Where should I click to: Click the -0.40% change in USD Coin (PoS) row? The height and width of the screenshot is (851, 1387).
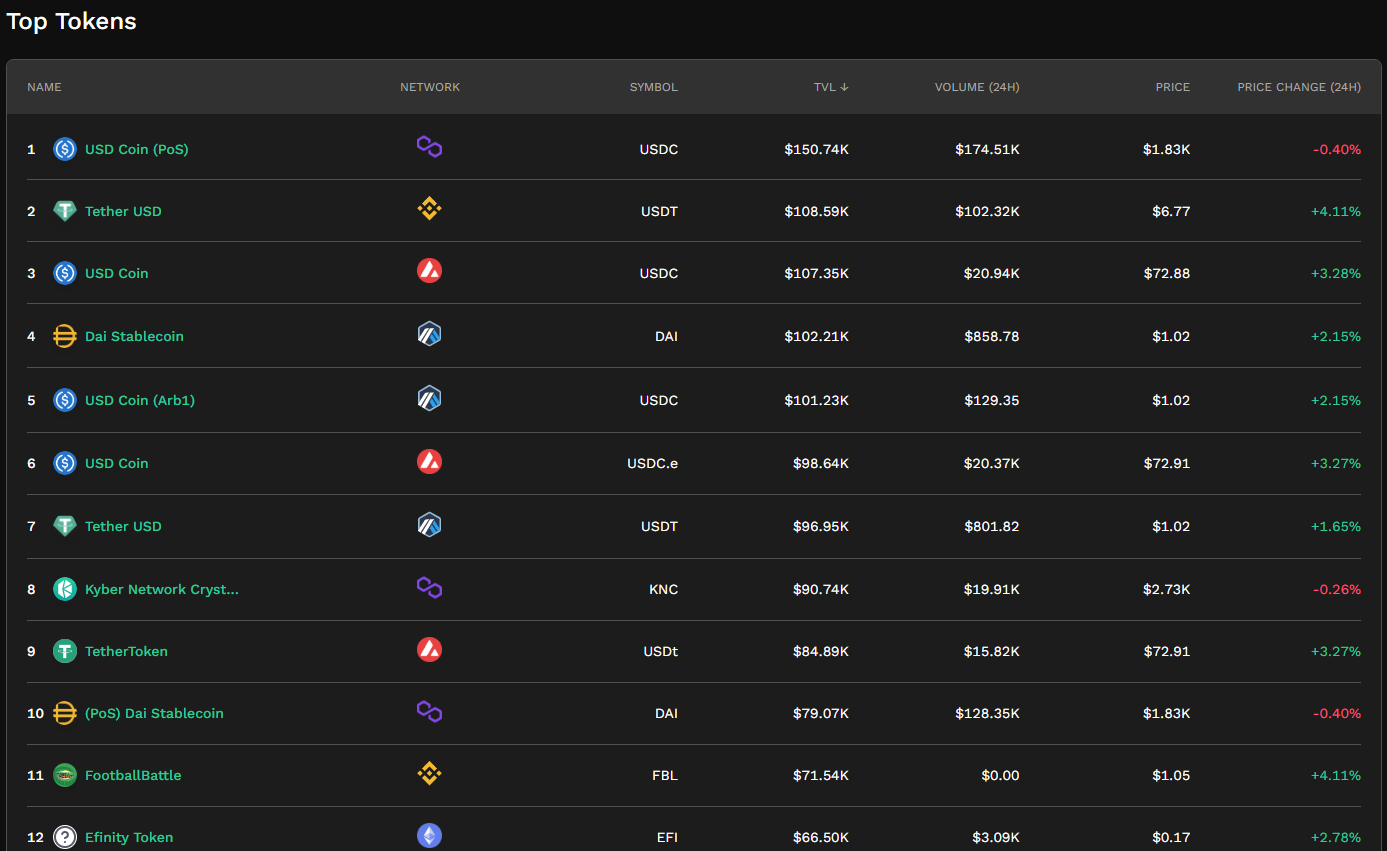point(1337,149)
